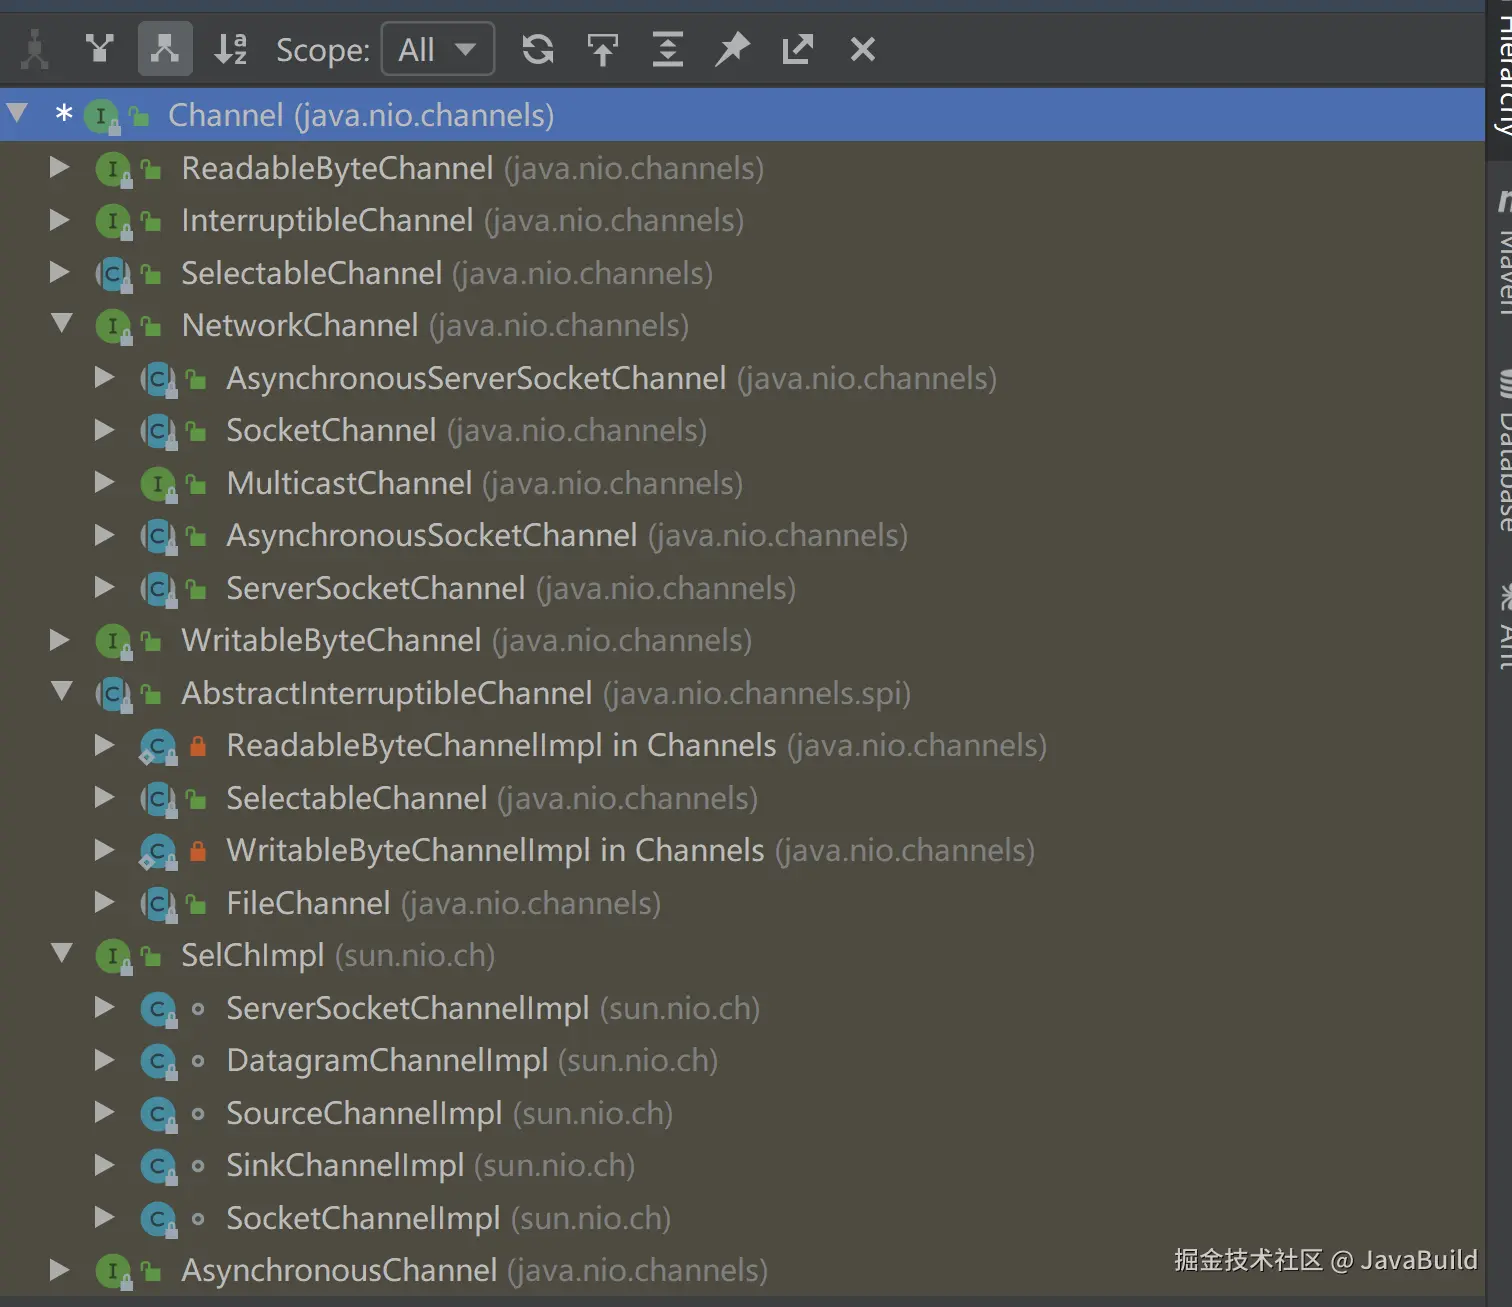This screenshot has height=1307, width=1512.
Task: Click interface icon of SelChImpl
Action: (x=114, y=956)
